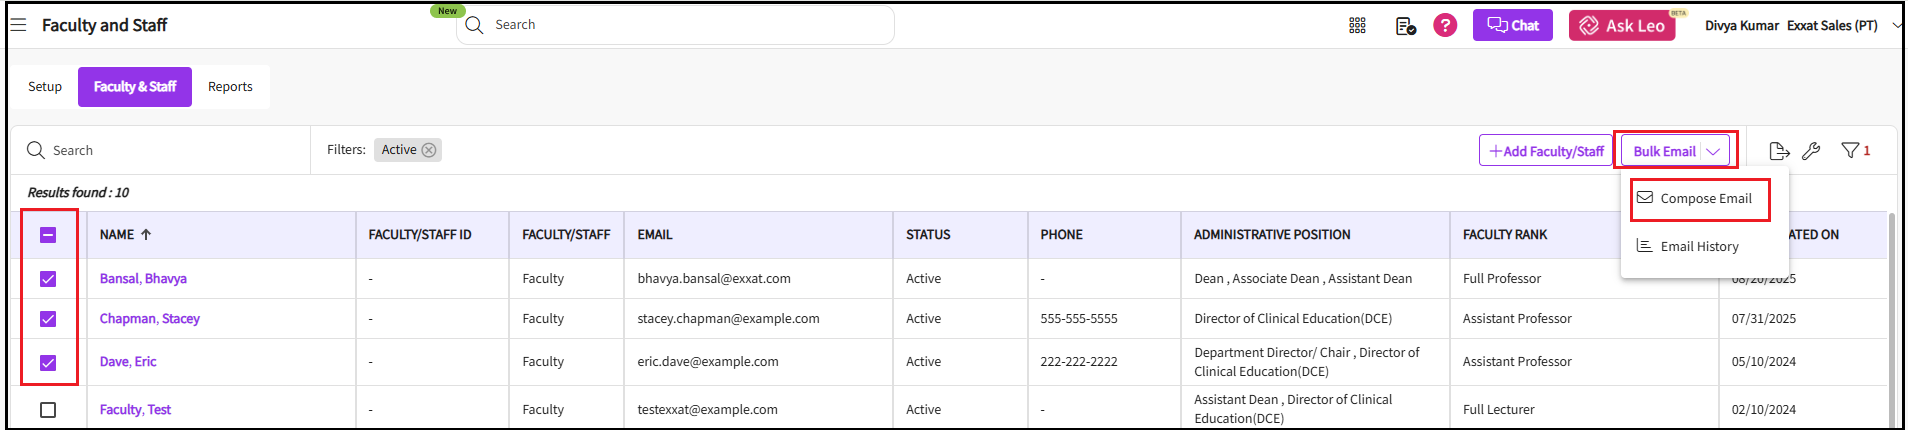The image size is (1908, 430).
Task: Open the hamburger navigation menu
Action: [x=18, y=25]
